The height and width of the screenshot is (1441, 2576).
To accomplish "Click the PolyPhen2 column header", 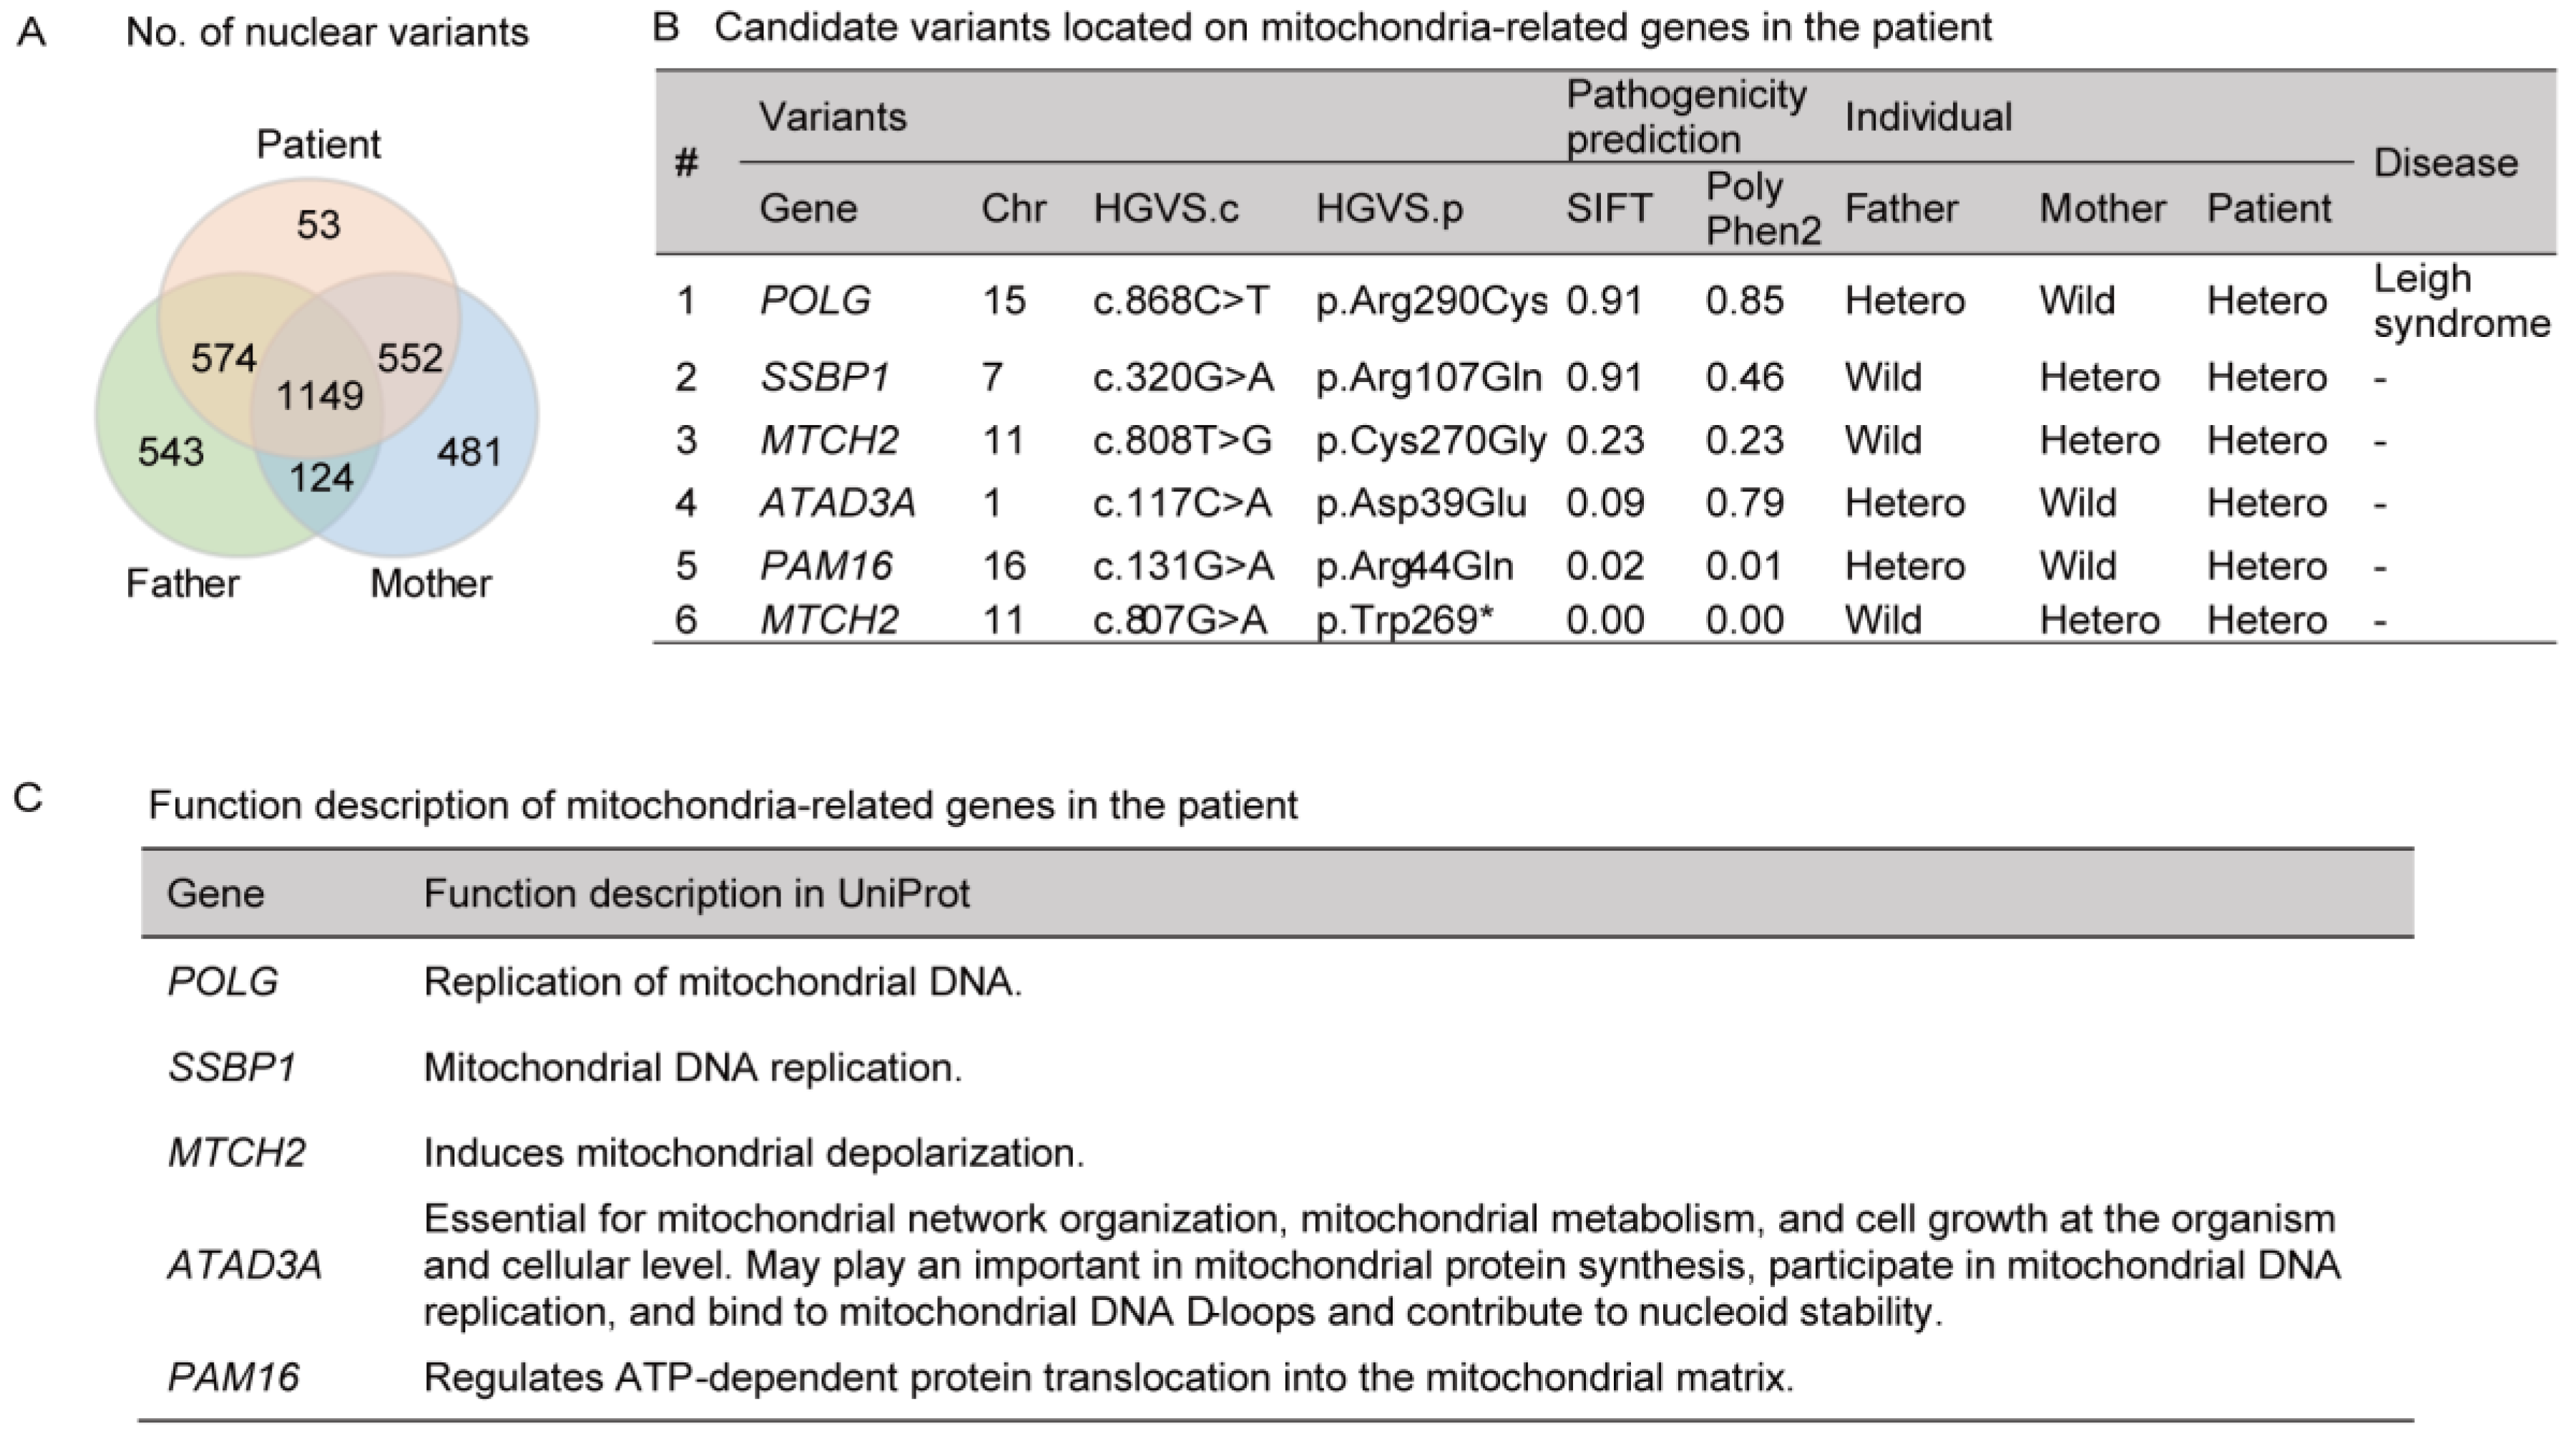I will [1763, 208].
